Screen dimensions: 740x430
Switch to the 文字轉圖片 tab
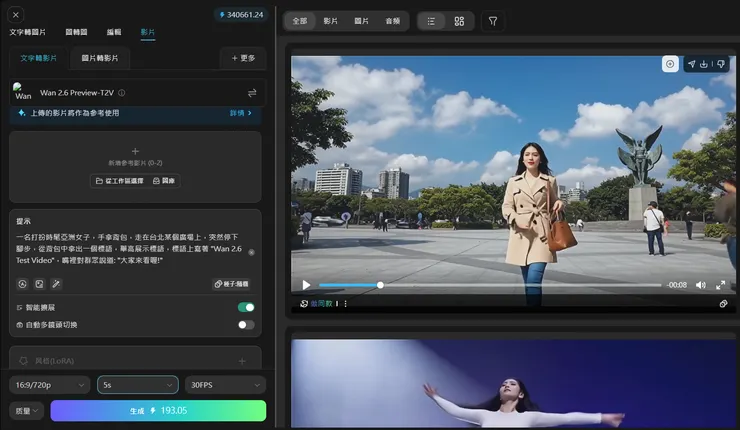(27, 32)
